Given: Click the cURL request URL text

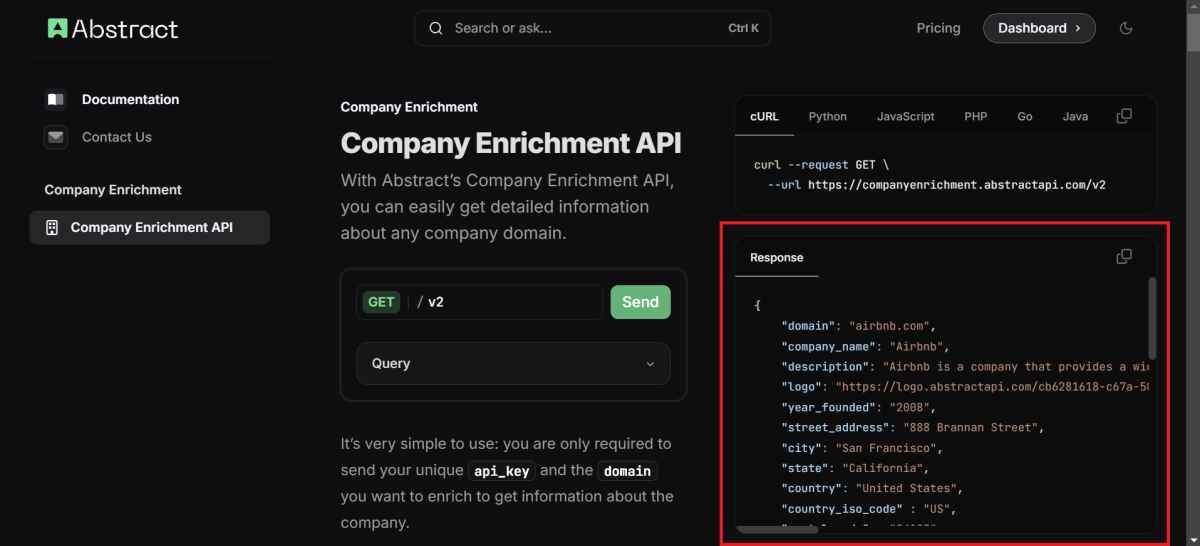Looking at the screenshot, I should click(x=956, y=185).
